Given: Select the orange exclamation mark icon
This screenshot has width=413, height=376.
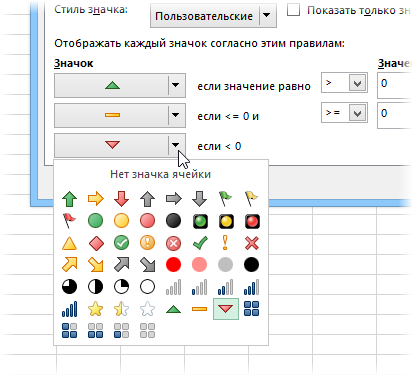Looking at the screenshot, I should pos(225,242).
